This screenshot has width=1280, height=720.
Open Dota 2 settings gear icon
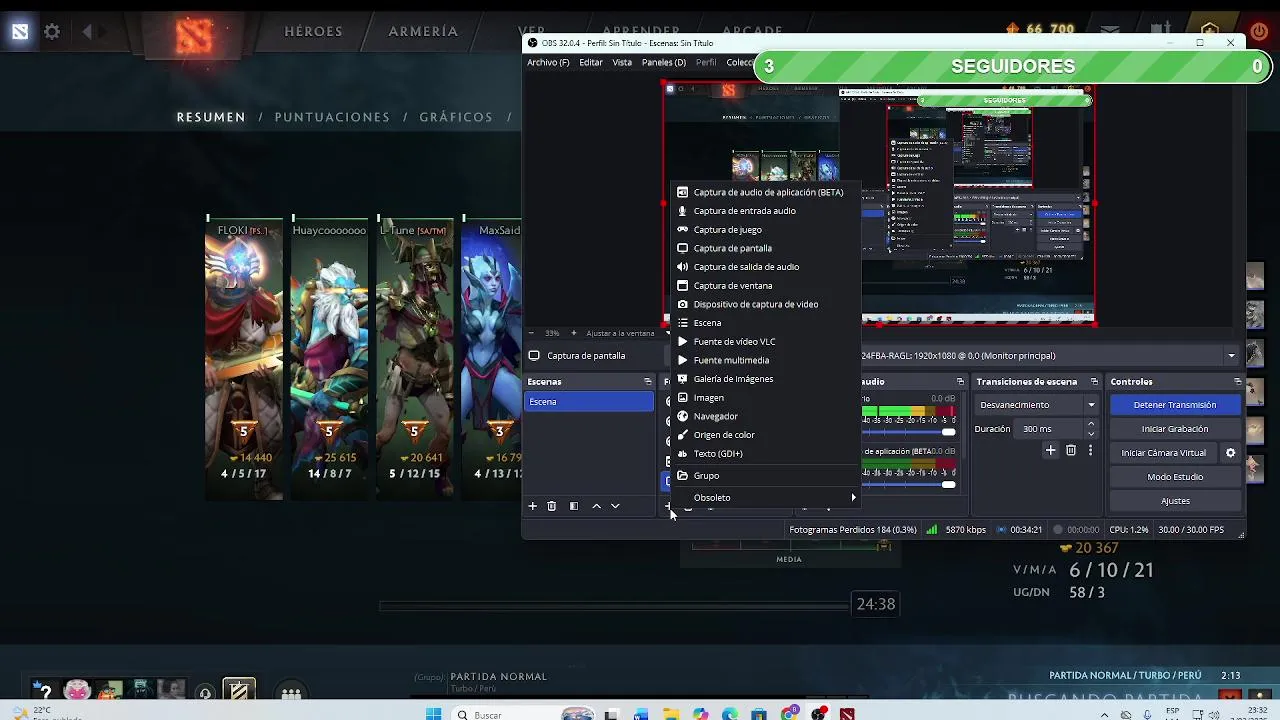point(52,31)
